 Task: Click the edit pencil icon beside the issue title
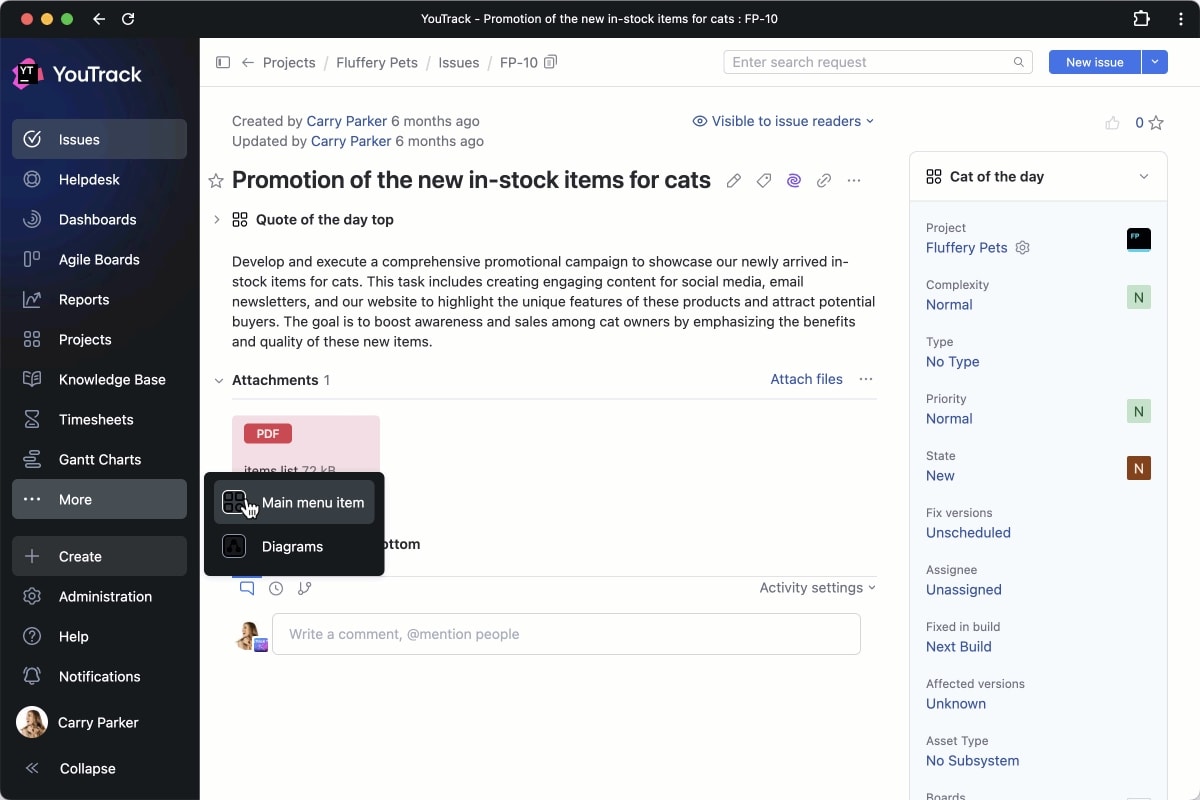pyautogui.click(x=734, y=181)
